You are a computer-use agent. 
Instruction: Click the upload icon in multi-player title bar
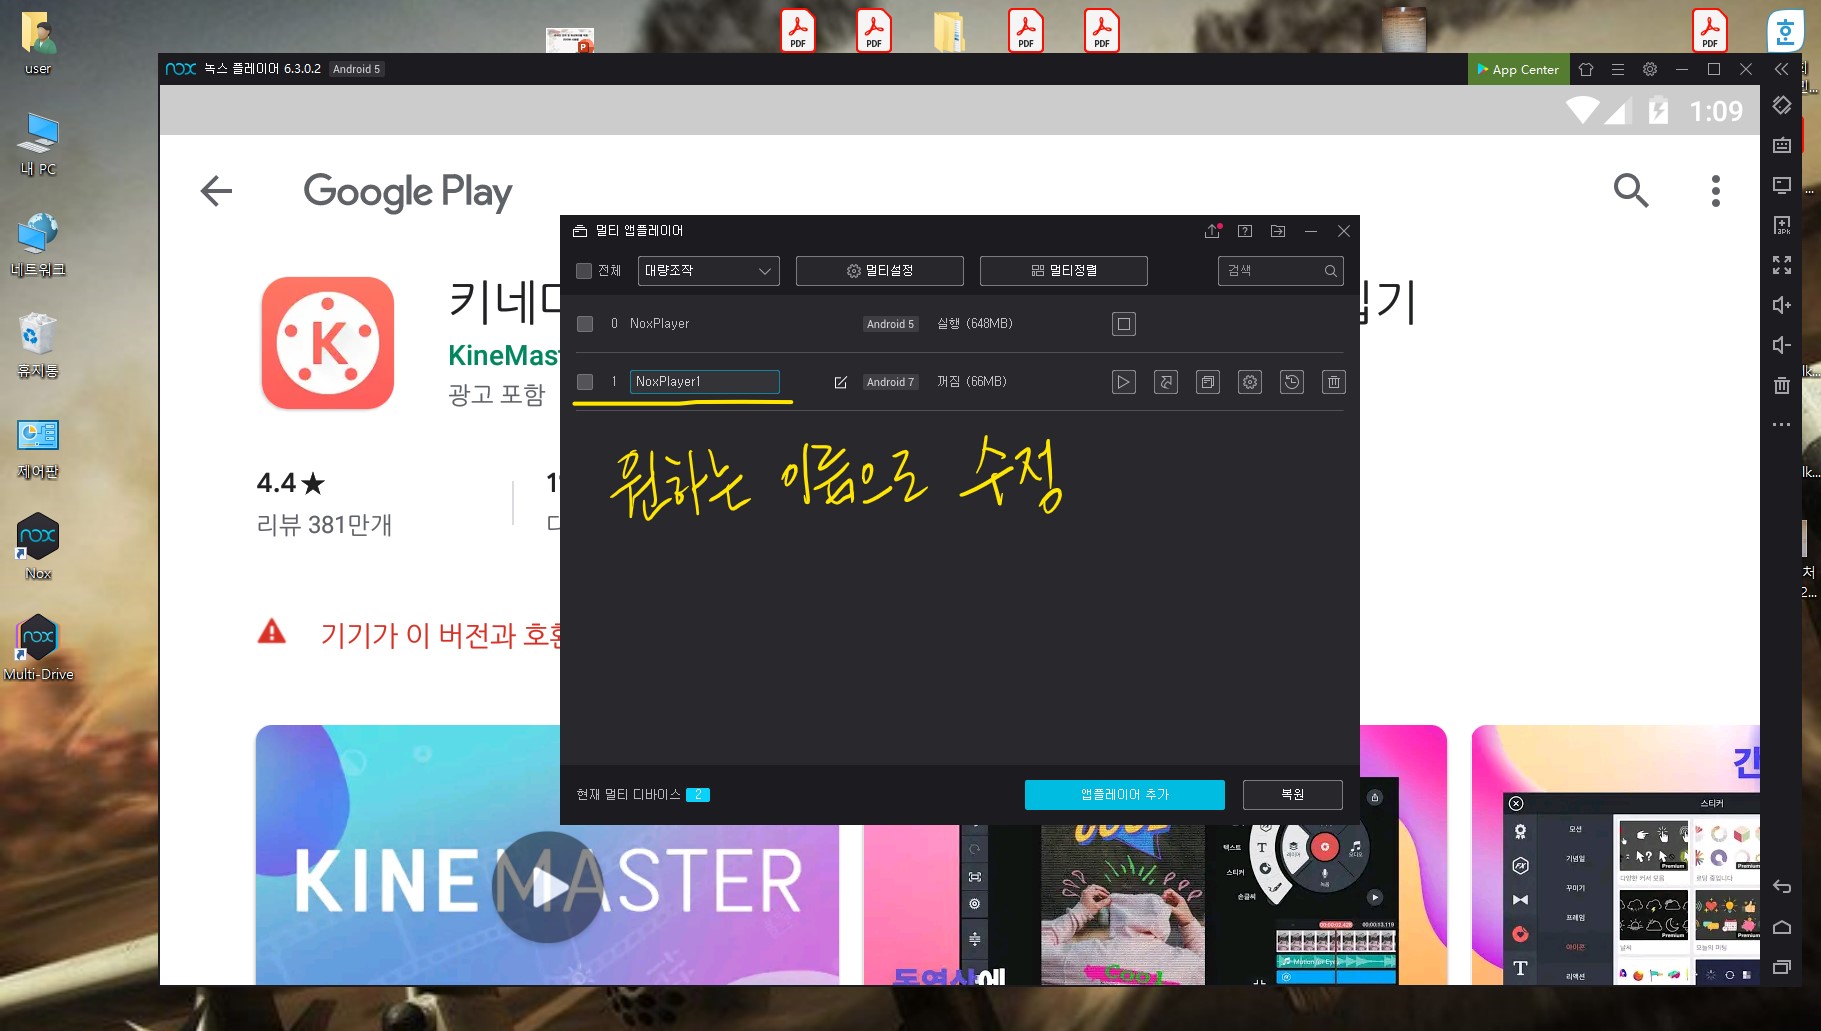coord(1212,231)
